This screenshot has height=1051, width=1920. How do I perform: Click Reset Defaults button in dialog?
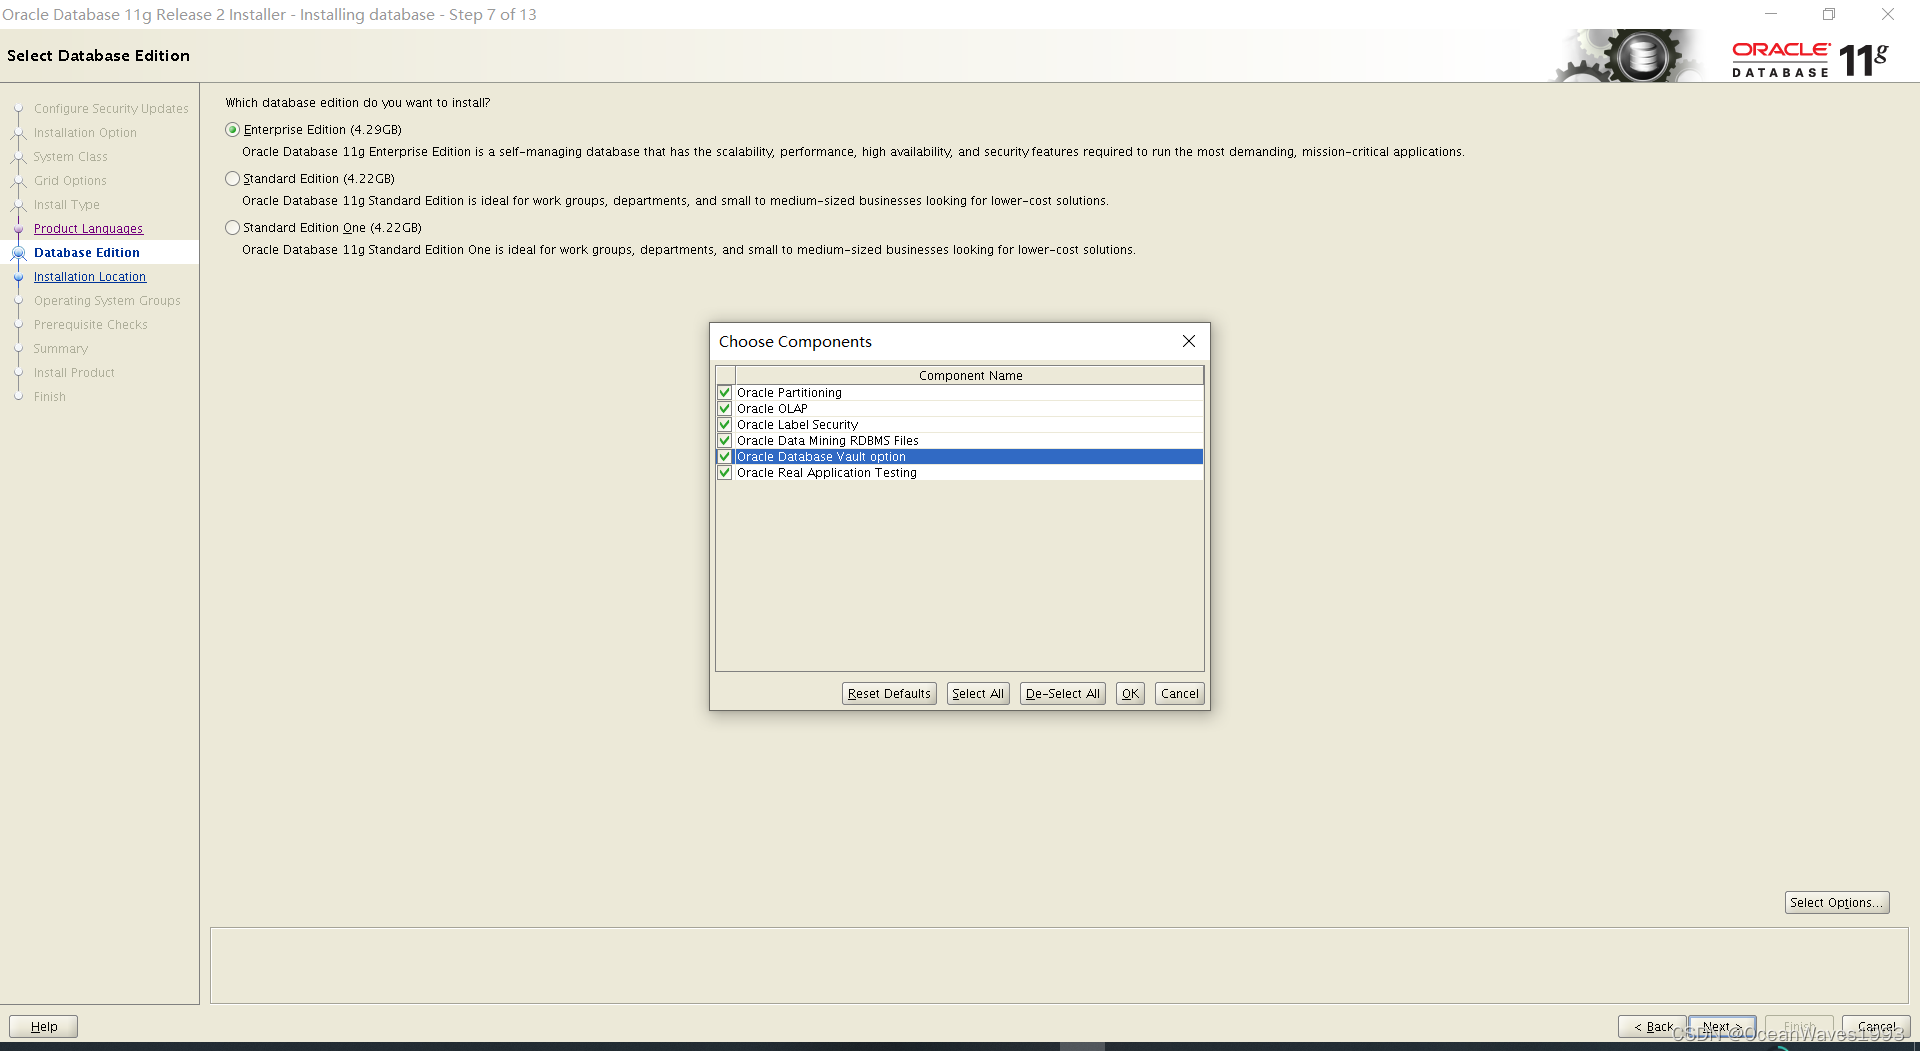tap(889, 694)
